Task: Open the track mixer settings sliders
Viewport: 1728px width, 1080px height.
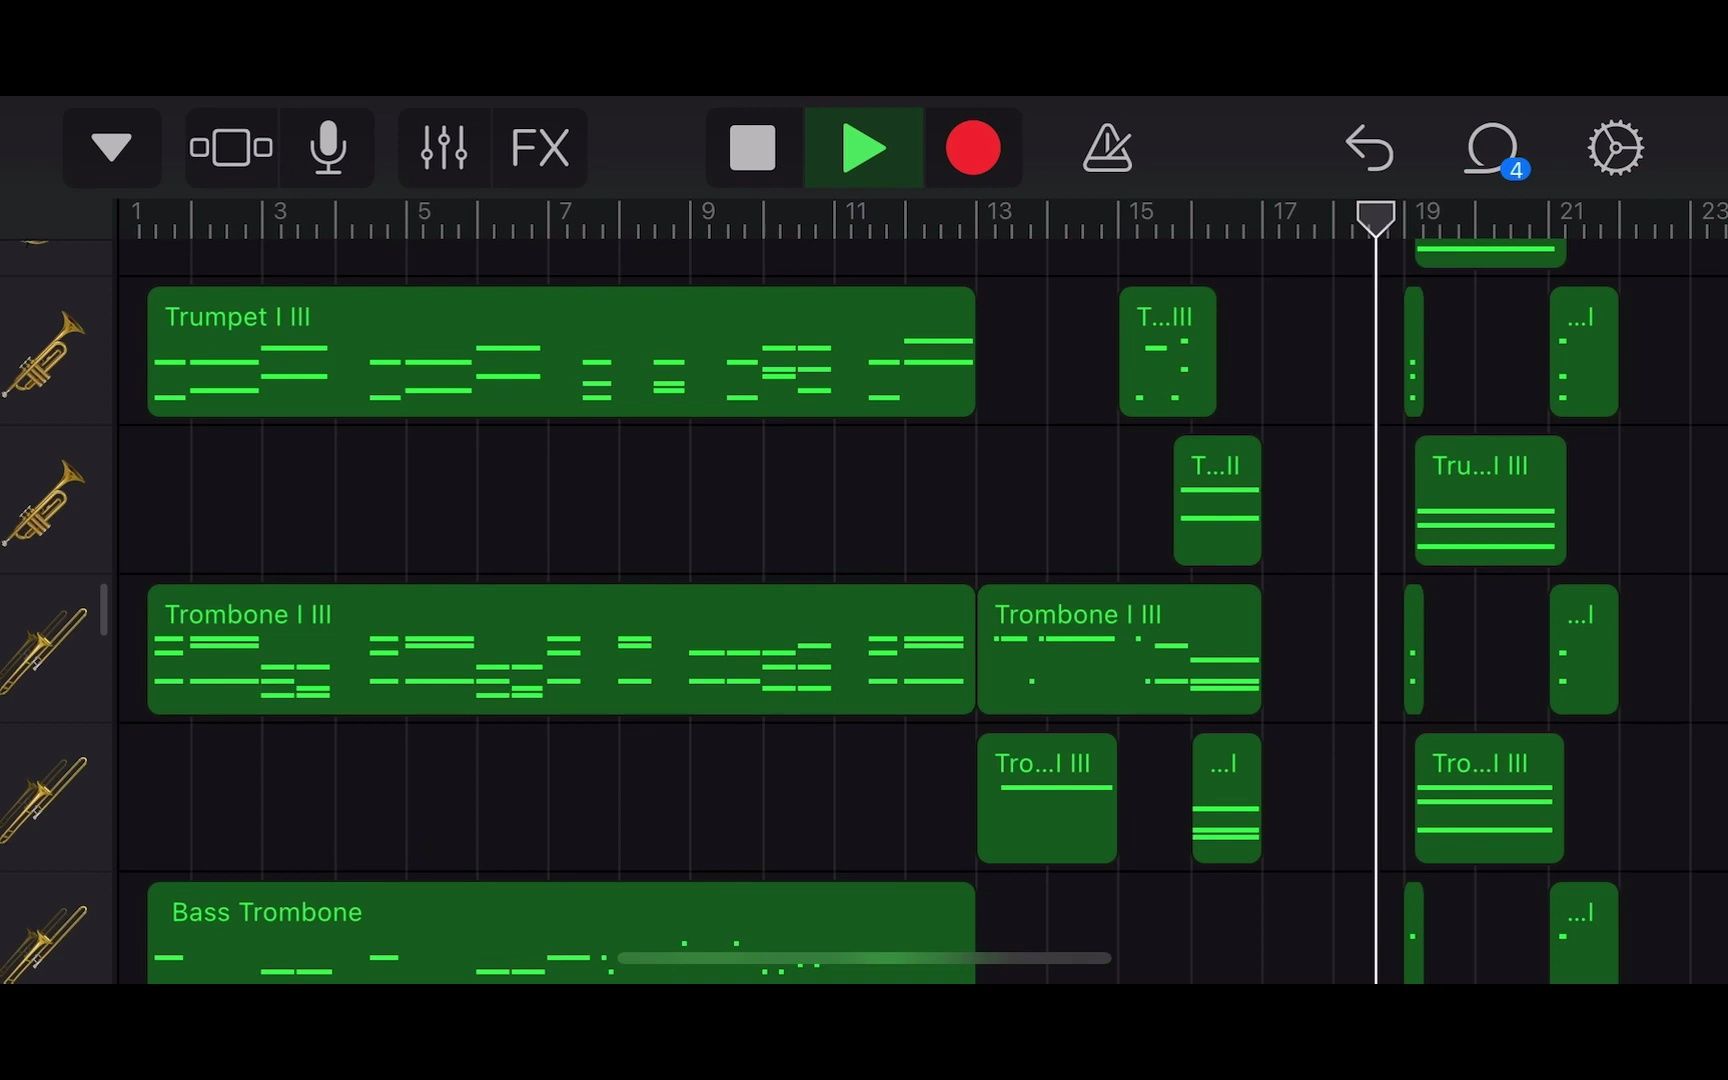Action: tap(444, 148)
